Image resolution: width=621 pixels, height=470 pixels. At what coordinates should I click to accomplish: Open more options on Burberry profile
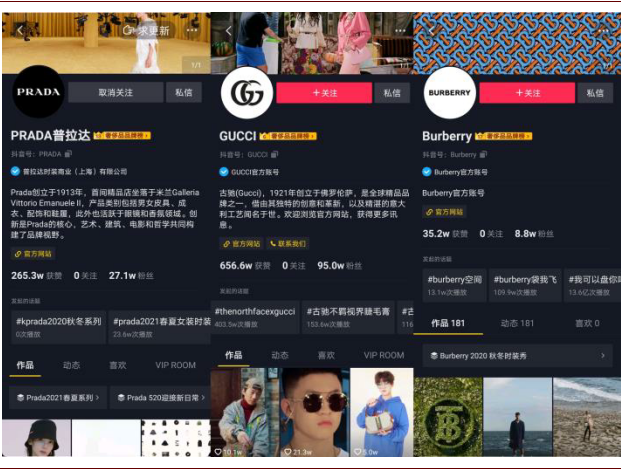pos(603,31)
